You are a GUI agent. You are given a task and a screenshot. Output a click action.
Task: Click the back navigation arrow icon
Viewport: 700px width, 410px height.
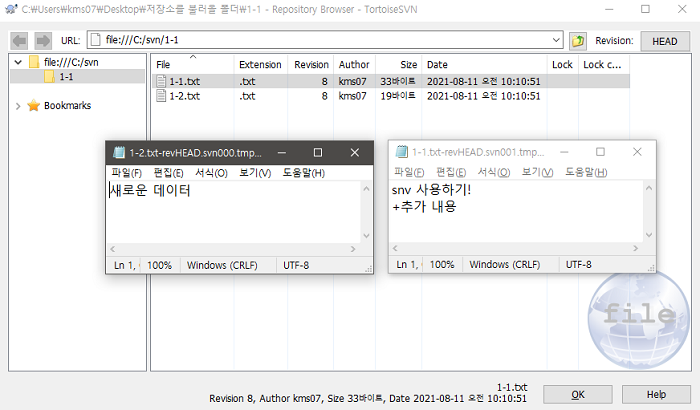point(20,41)
